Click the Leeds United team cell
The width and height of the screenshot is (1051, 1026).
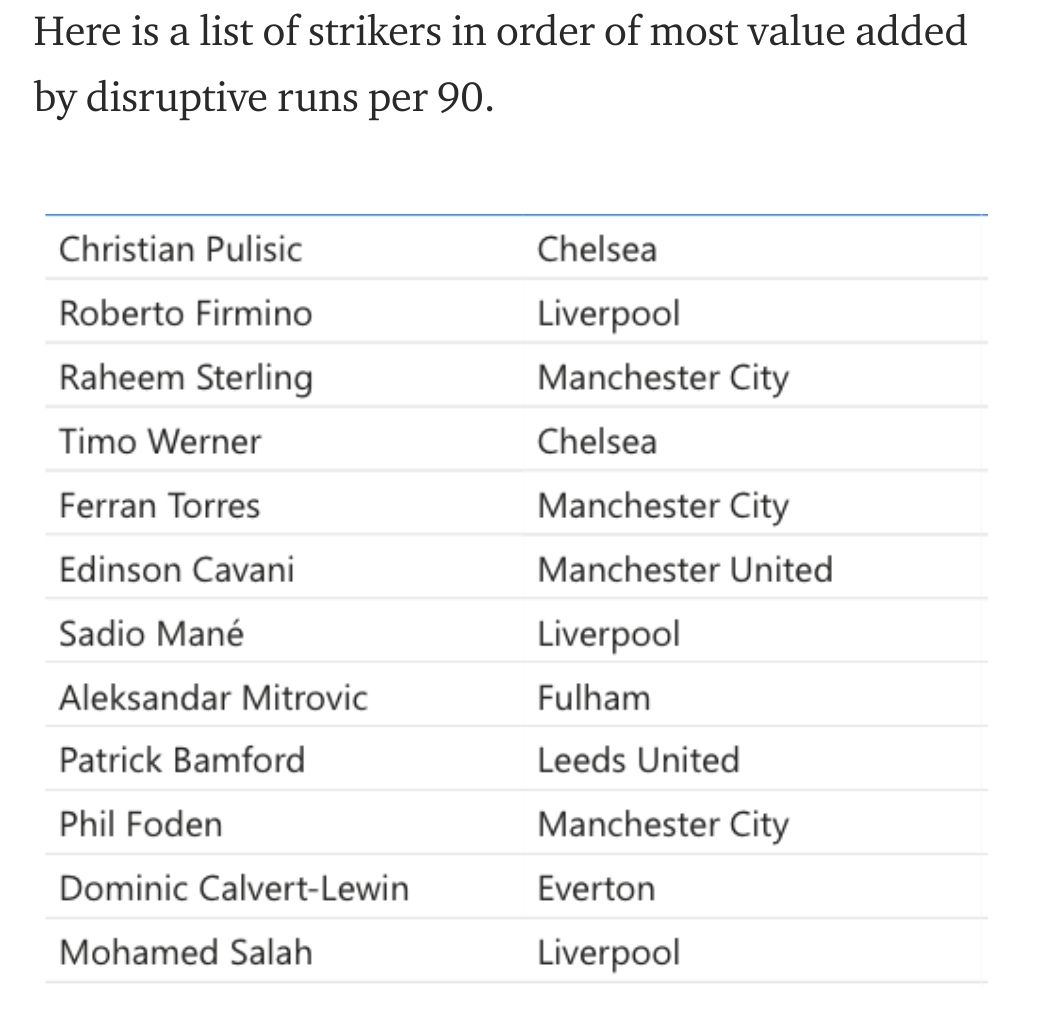[x=638, y=760]
